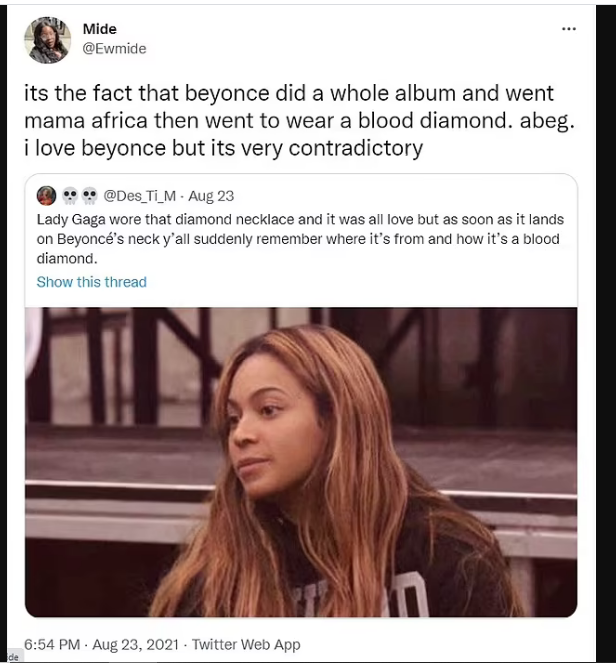
Task: Click the "Aug 23, 2021" footer date
Action: 136,644
